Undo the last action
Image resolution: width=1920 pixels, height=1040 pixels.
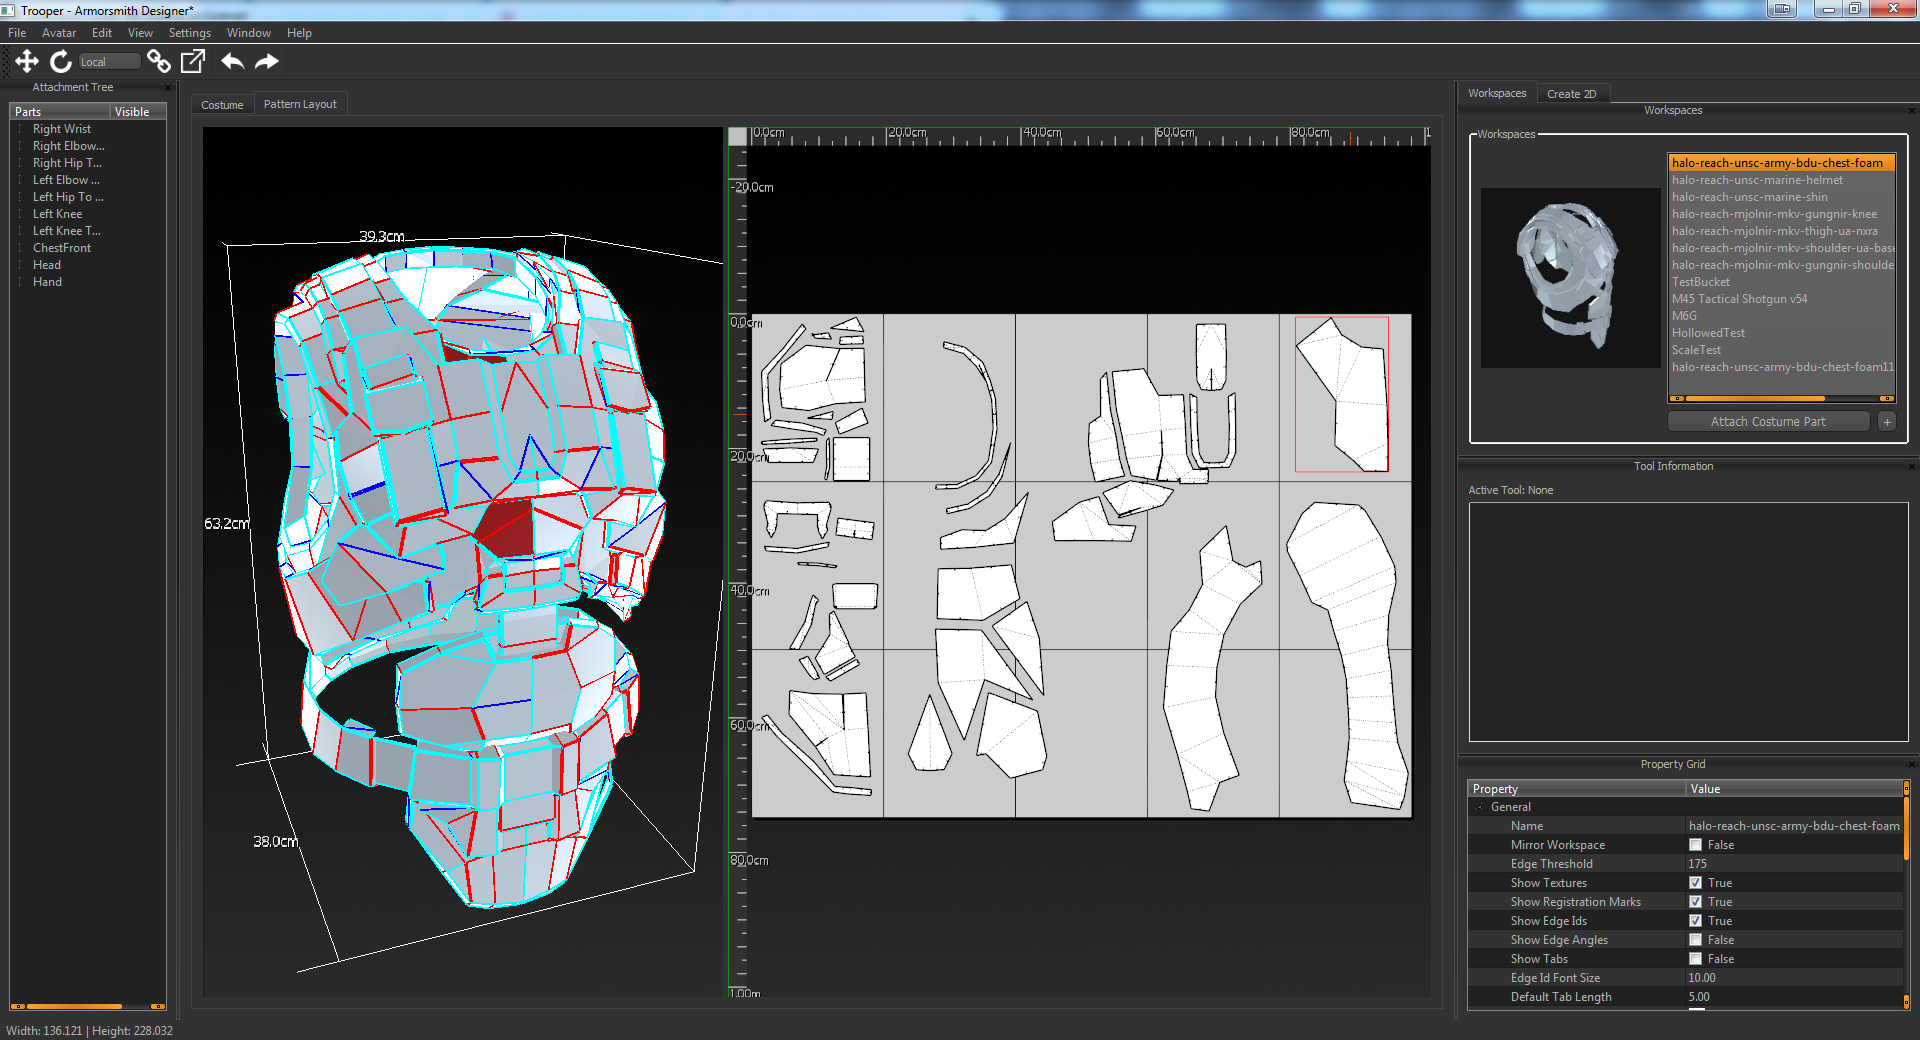point(232,62)
